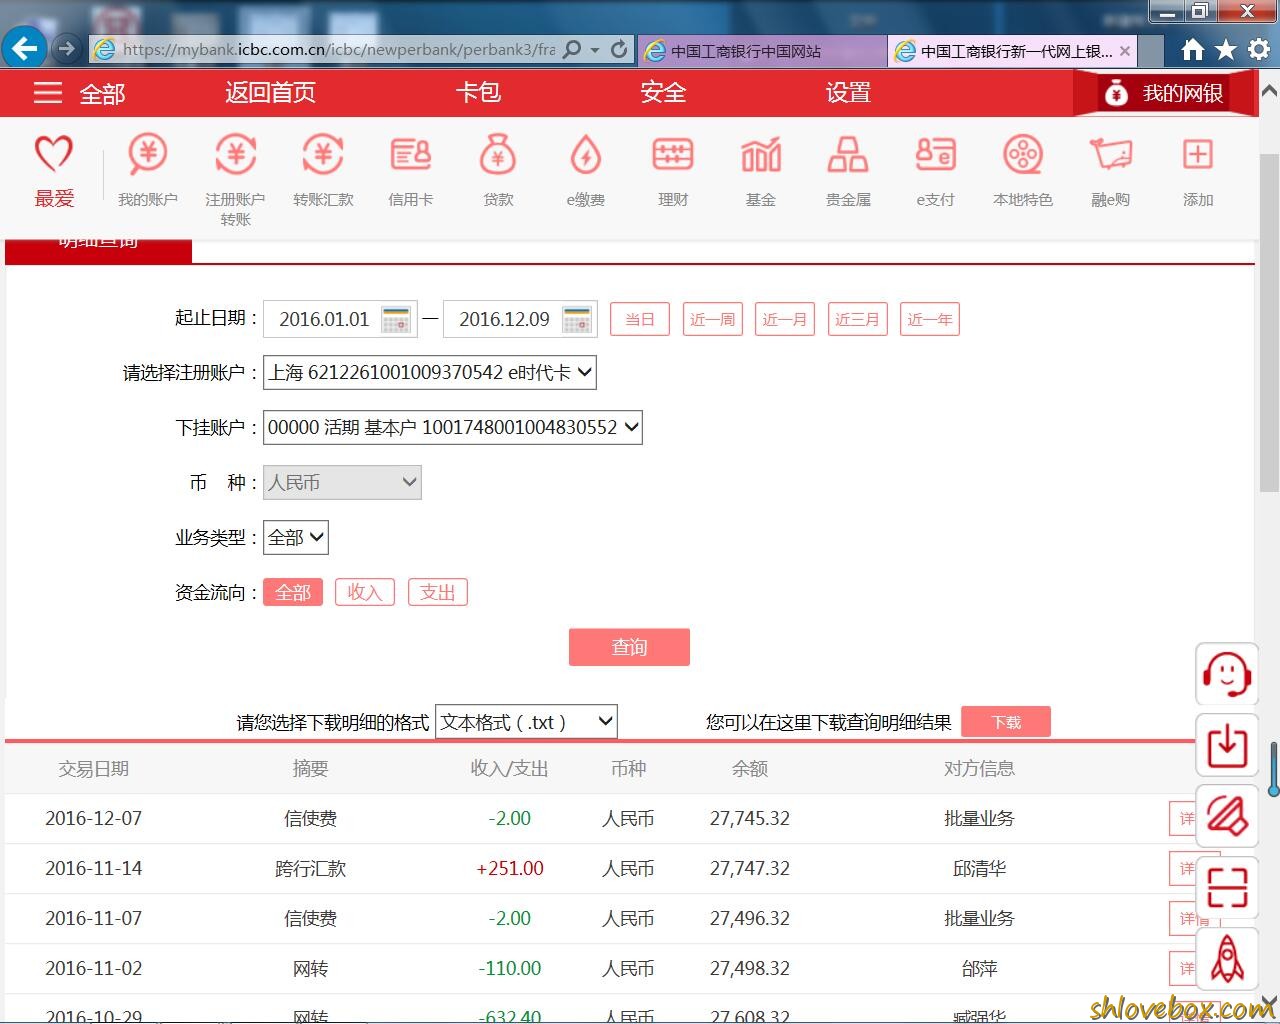Click the floating scan frame icon
This screenshot has height=1024, width=1280.
[x=1227, y=887]
